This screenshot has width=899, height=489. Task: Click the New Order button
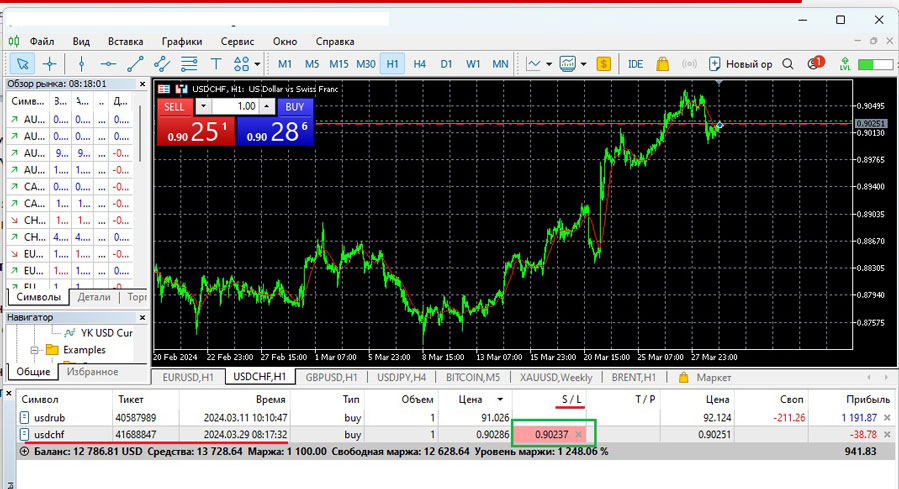coord(740,64)
